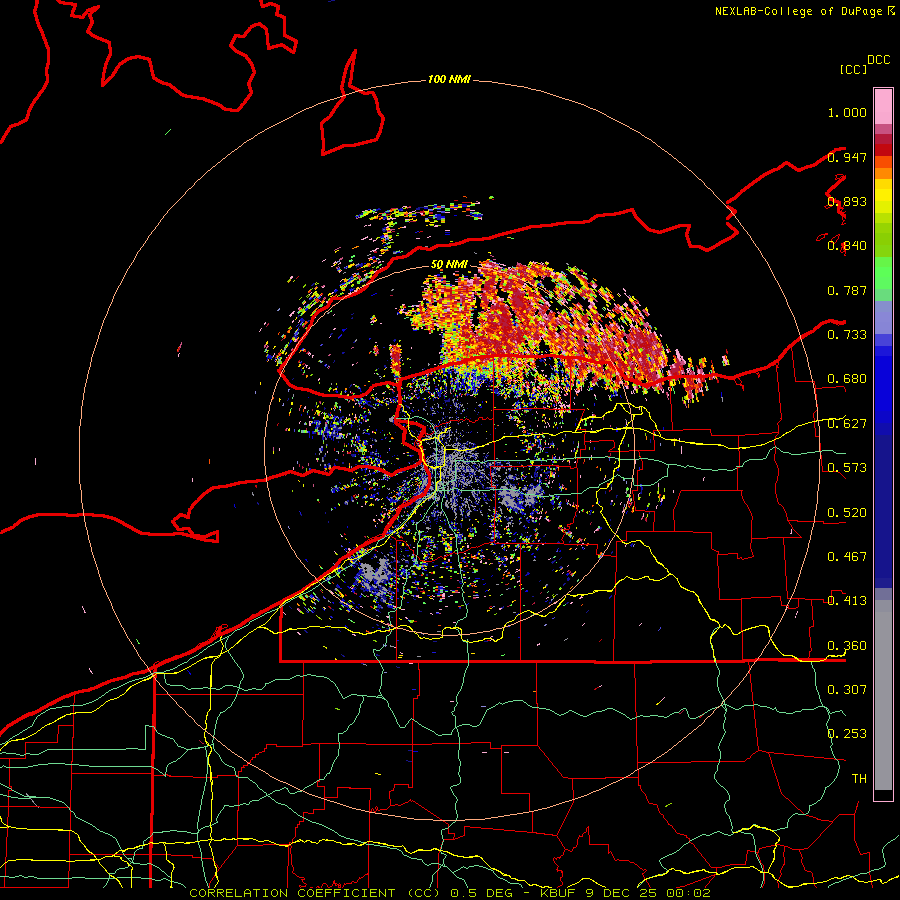Click the 50 NMI range ring label
900x900 pixels.
coord(449,265)
